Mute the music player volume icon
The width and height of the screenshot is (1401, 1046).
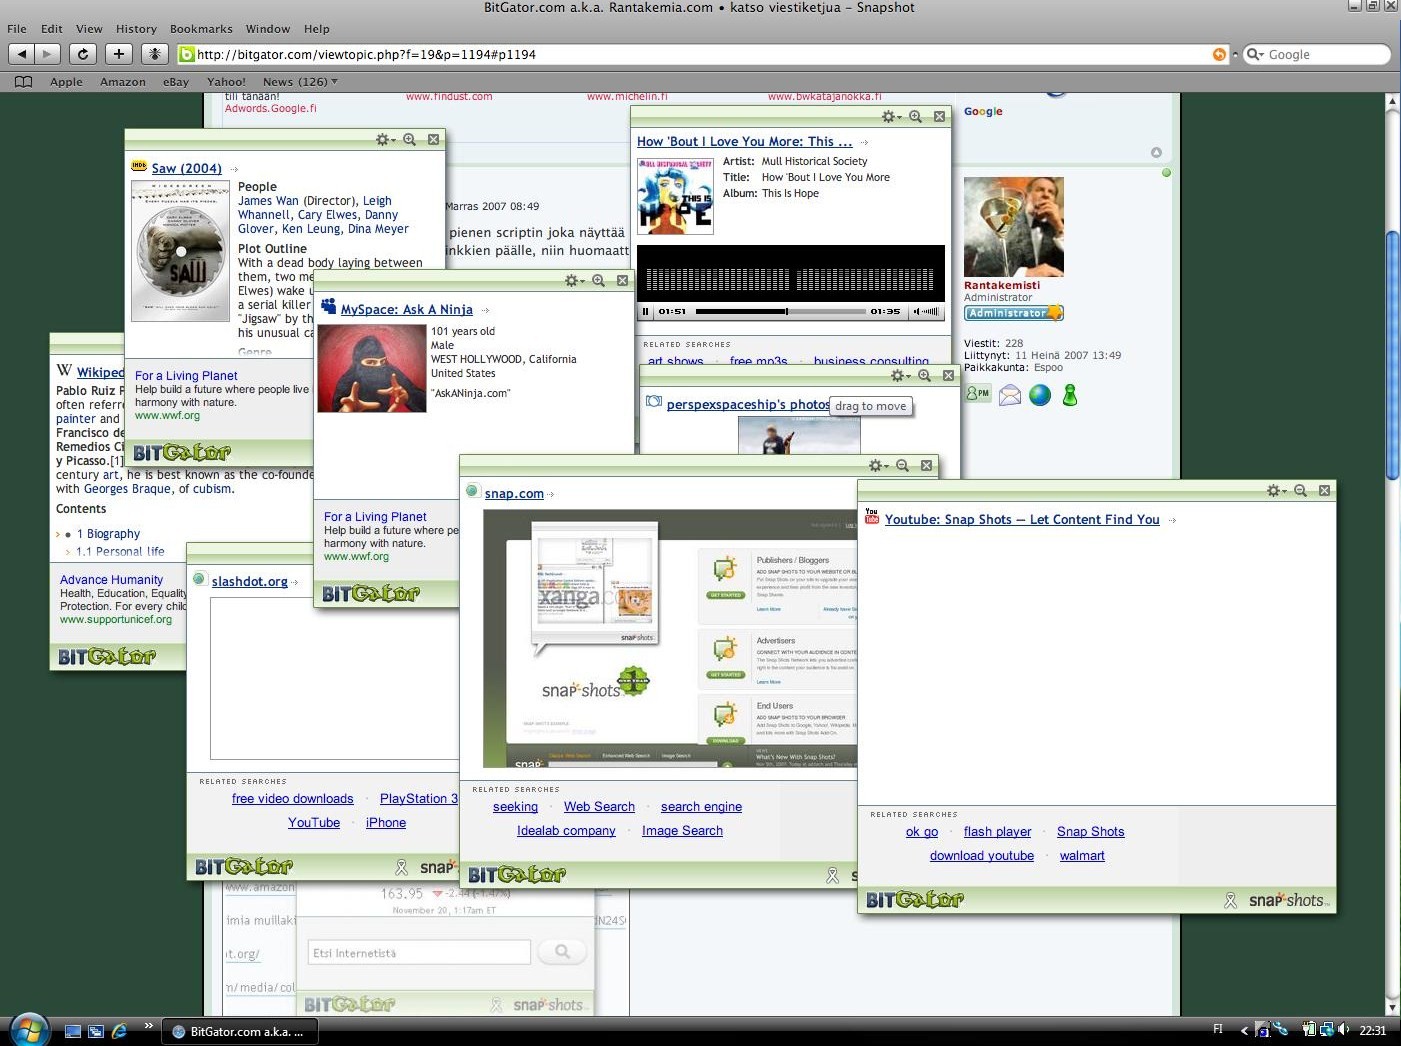click(x=918, y=311)
